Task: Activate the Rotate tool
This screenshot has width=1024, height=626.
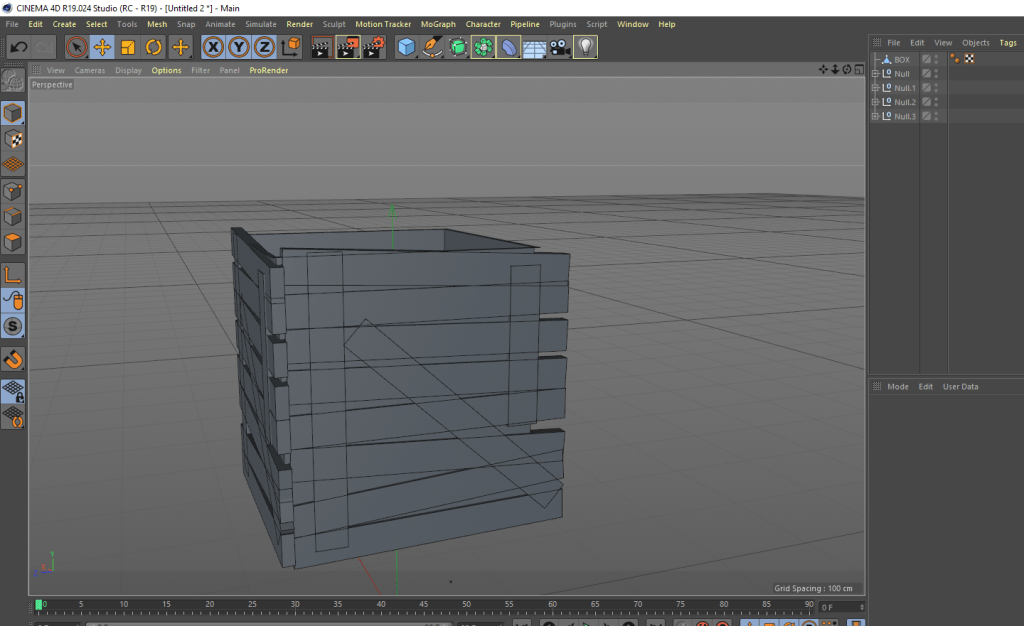Action: [x=154, y=47]
